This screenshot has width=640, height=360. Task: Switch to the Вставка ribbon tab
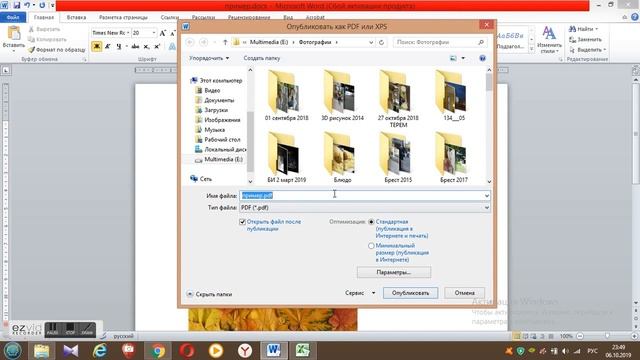[76, 17]
